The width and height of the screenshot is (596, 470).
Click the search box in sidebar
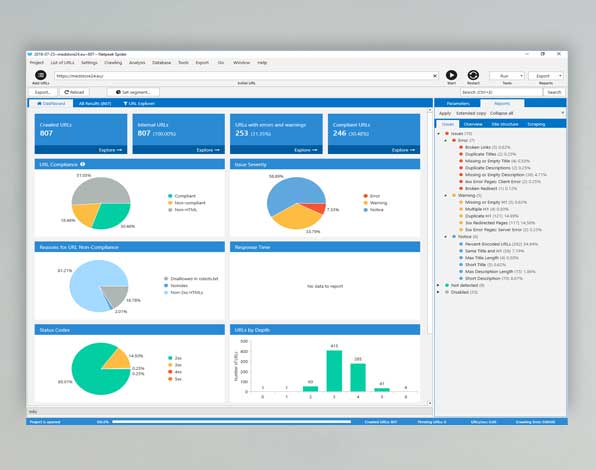click(x=501, y=92)
